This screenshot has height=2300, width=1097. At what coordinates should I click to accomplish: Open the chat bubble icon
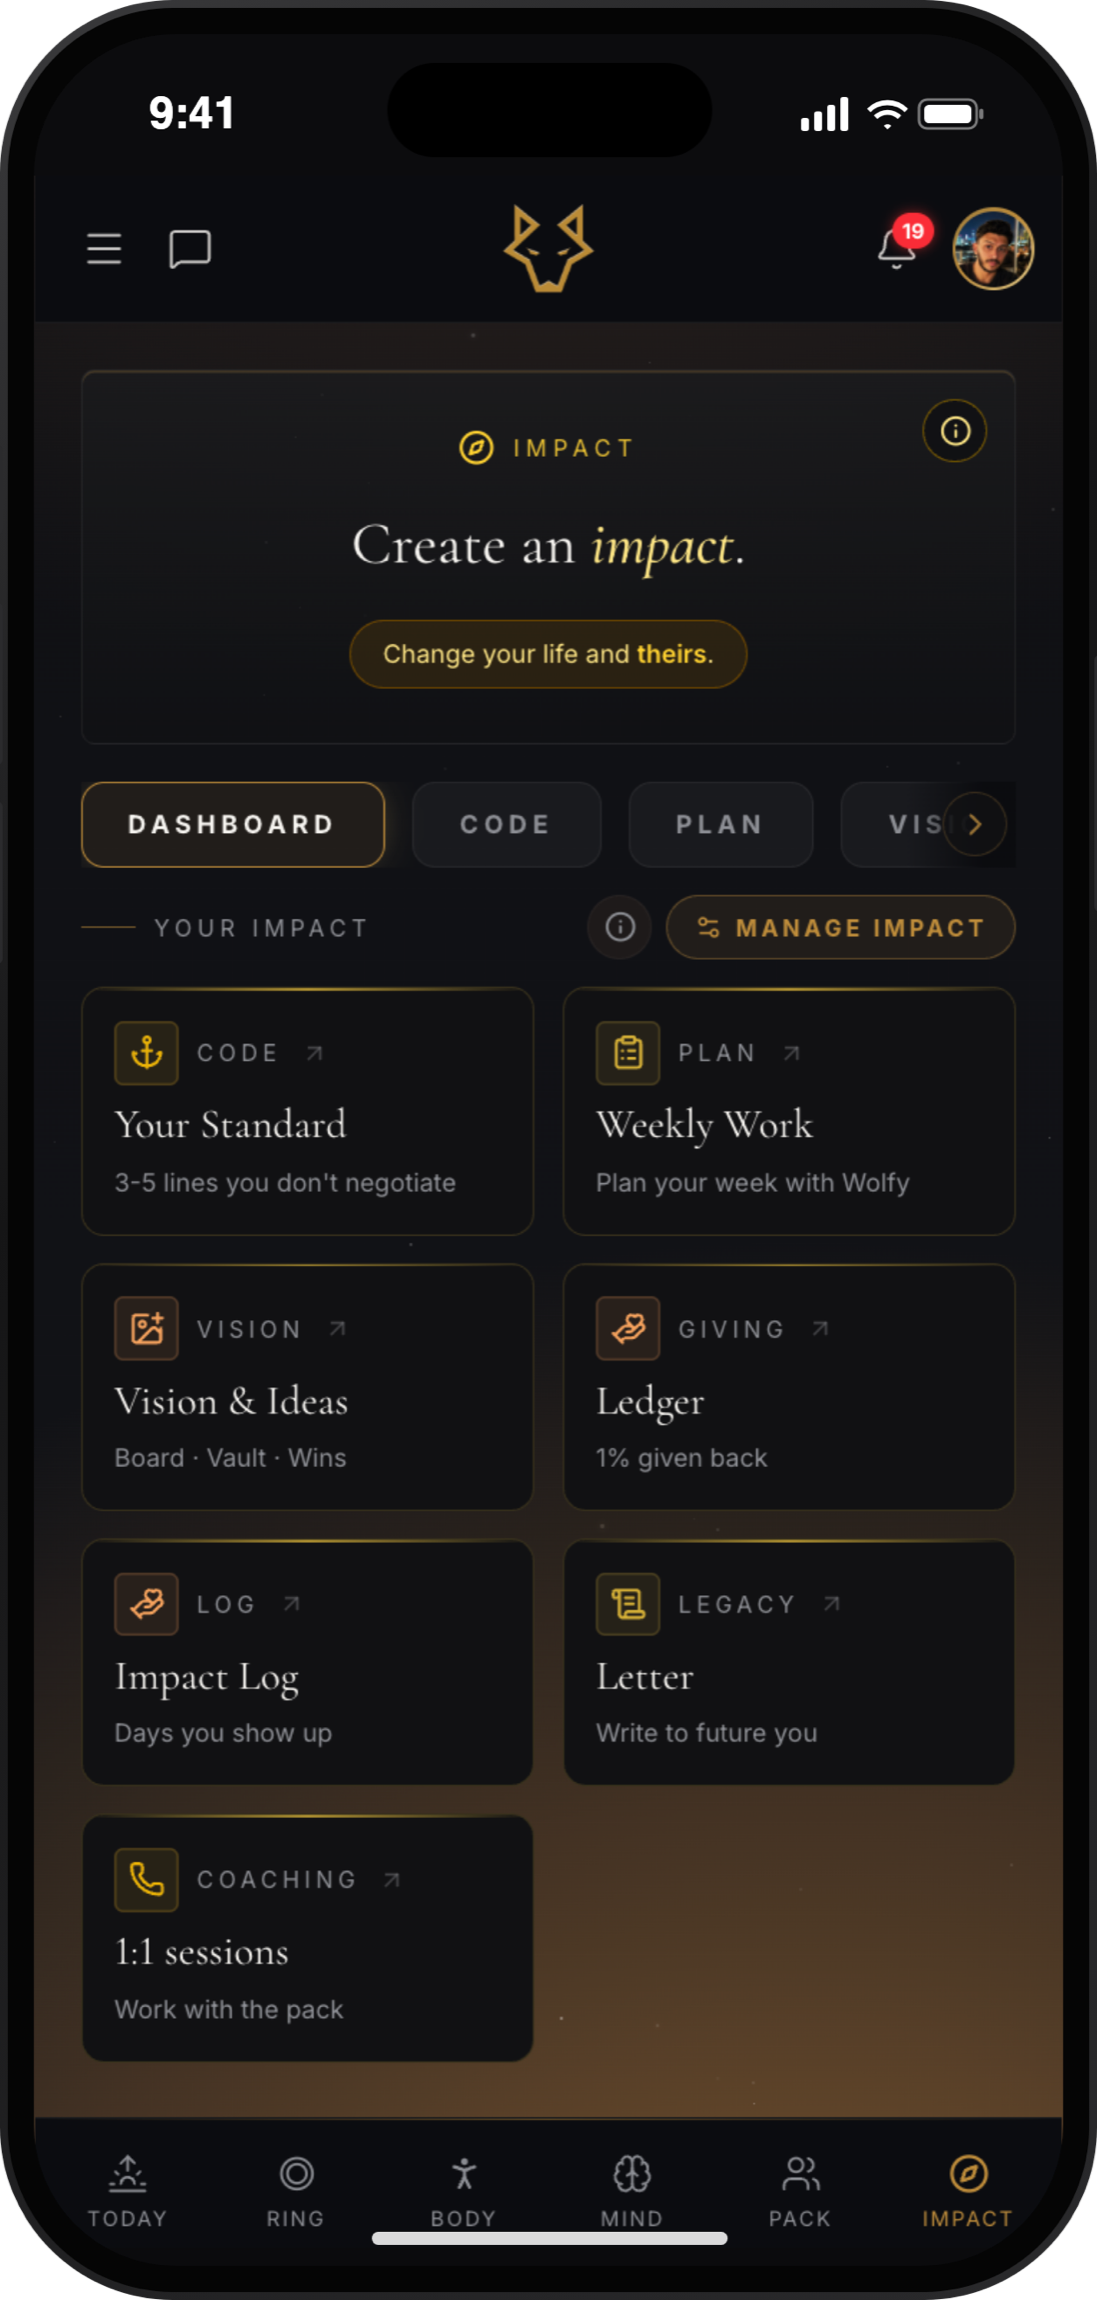point(190,249)
